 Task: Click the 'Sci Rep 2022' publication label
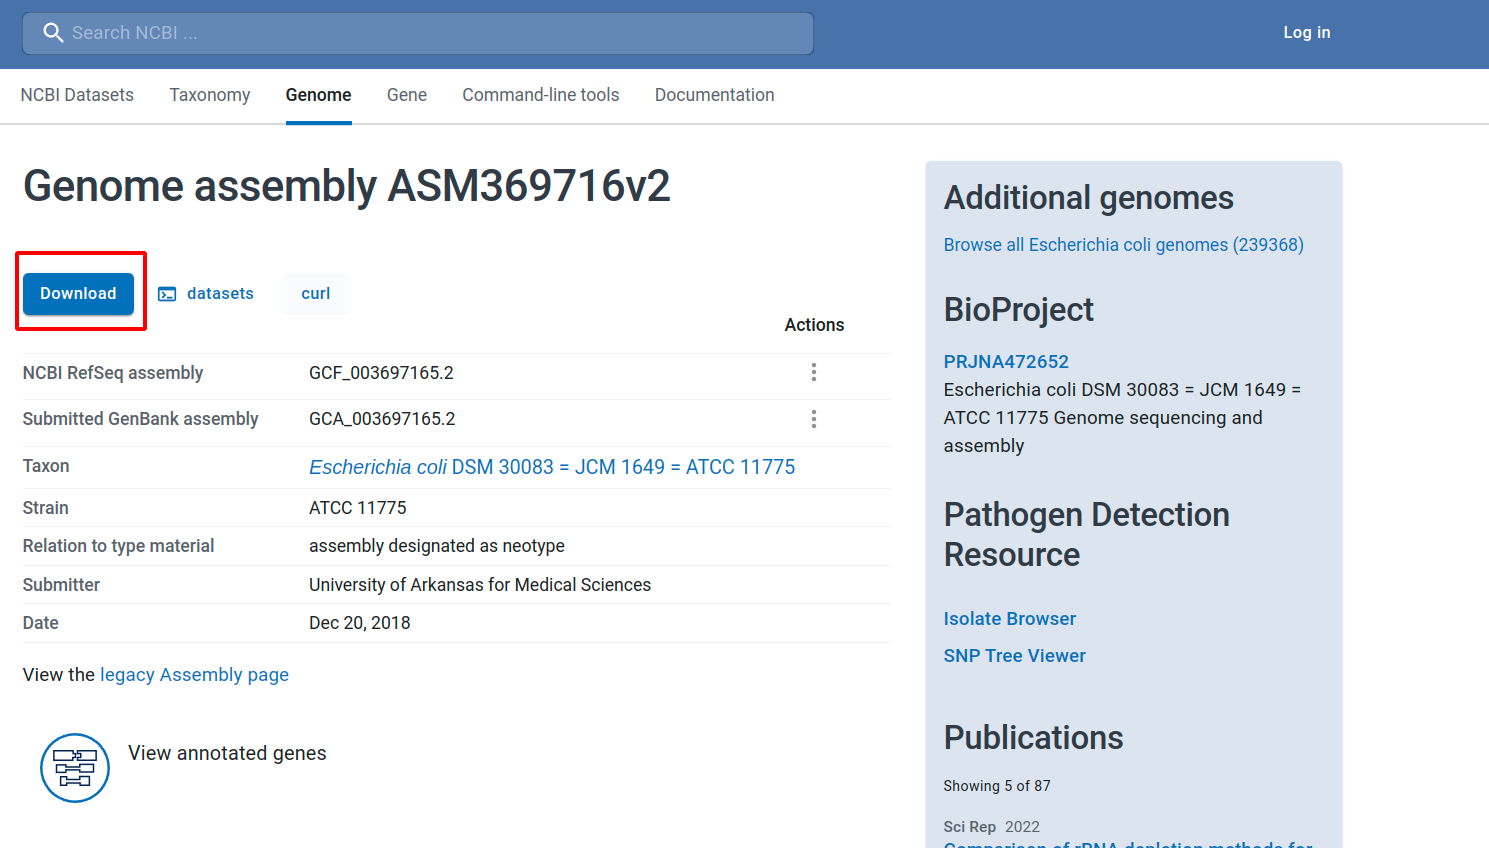tap(992, 827)
